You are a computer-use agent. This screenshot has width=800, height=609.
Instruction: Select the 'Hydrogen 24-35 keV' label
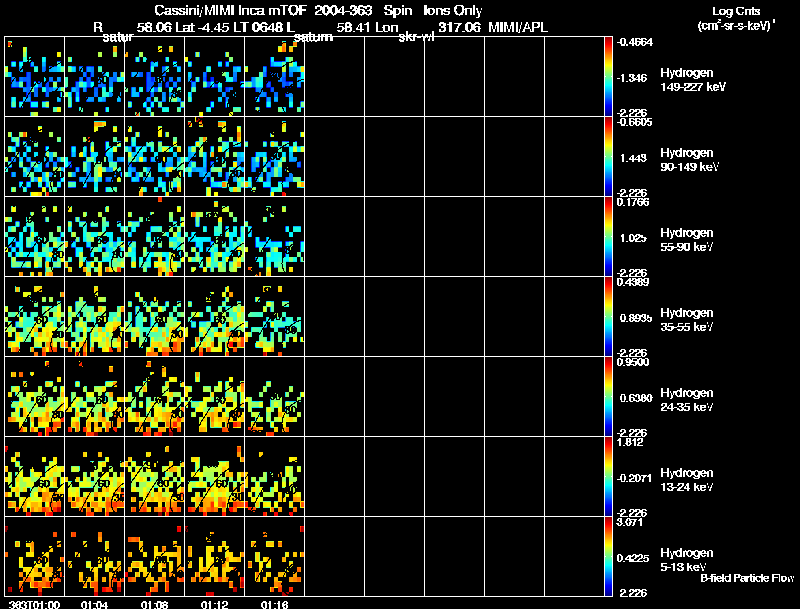pyautogui.click(x=687, y=400)
